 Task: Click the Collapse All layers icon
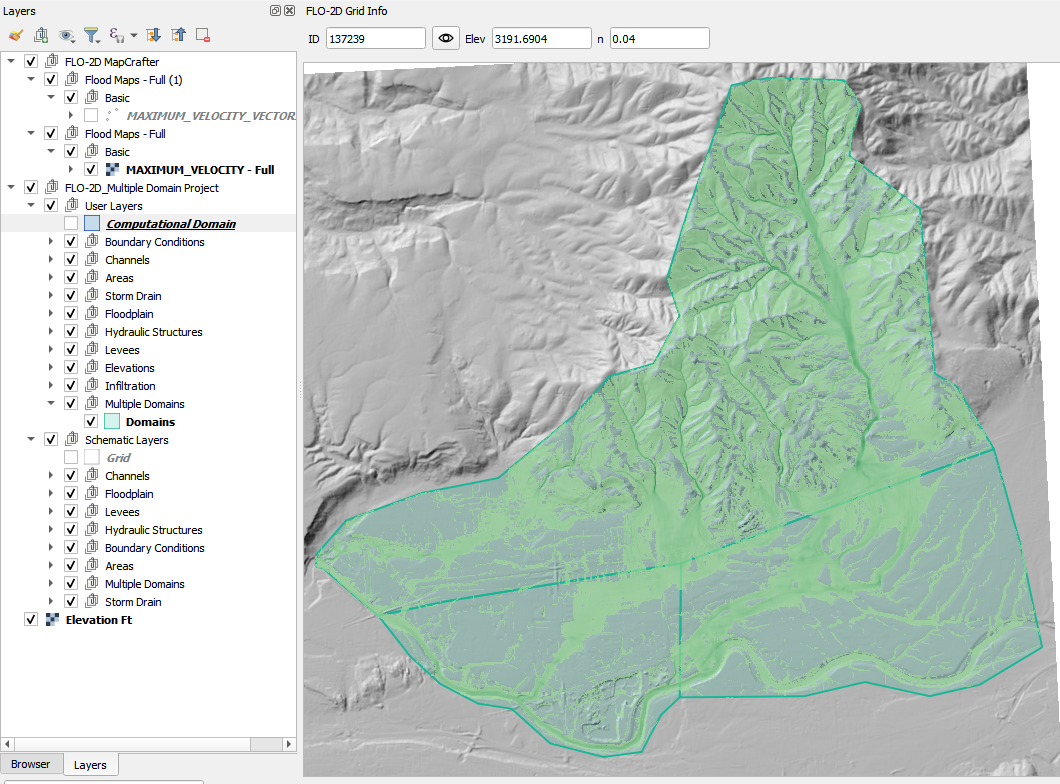(178, 35)
